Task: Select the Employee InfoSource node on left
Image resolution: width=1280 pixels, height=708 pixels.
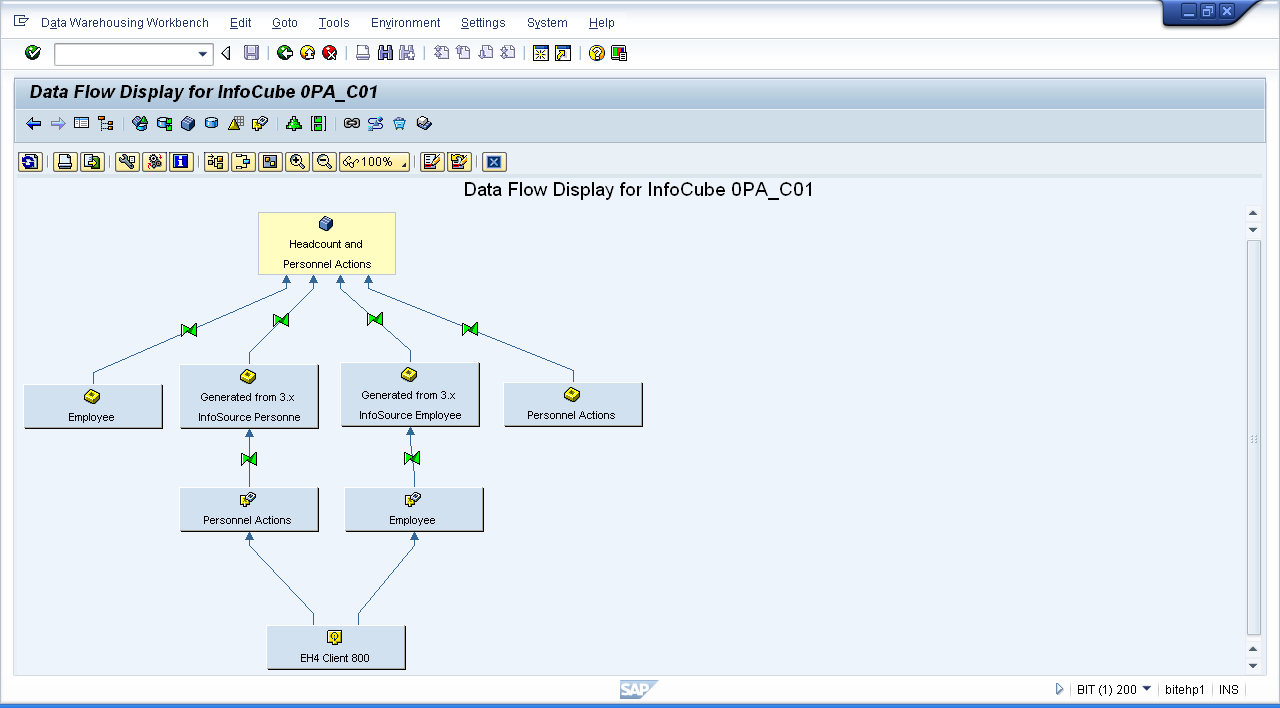Action: tap(93, 406)
